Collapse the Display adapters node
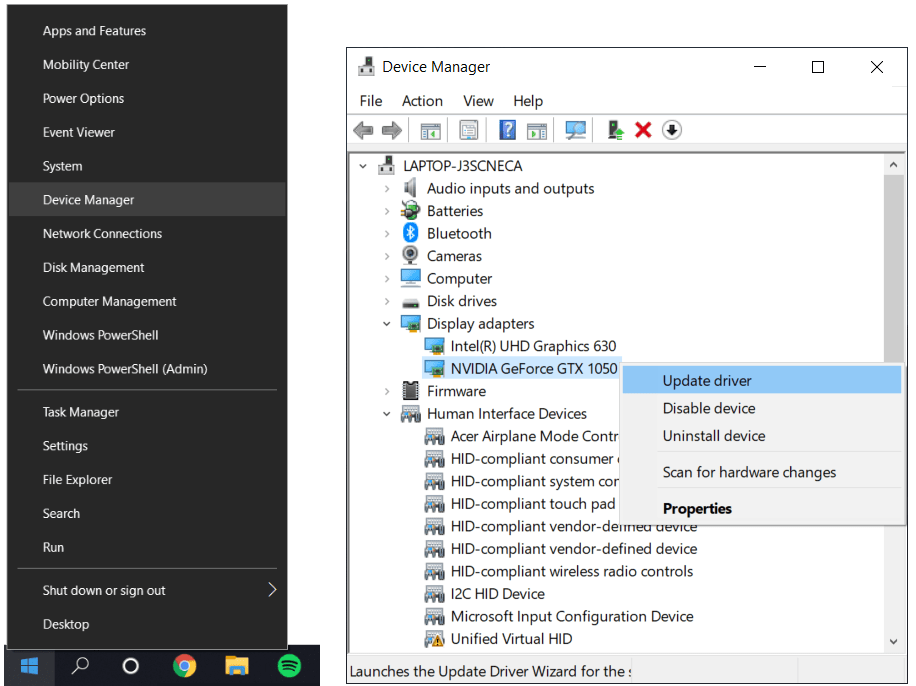 click(387, 324)
